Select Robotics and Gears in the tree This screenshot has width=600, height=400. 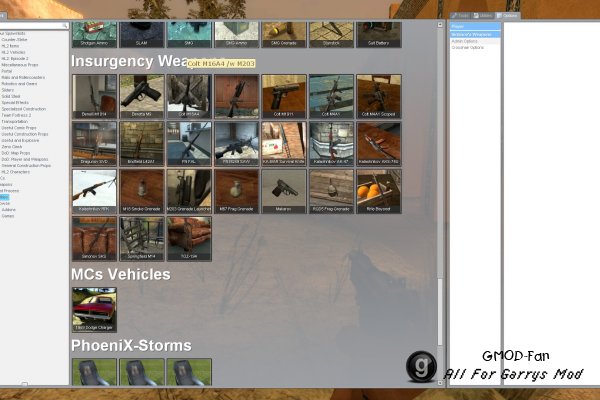(x=19, y=83)
